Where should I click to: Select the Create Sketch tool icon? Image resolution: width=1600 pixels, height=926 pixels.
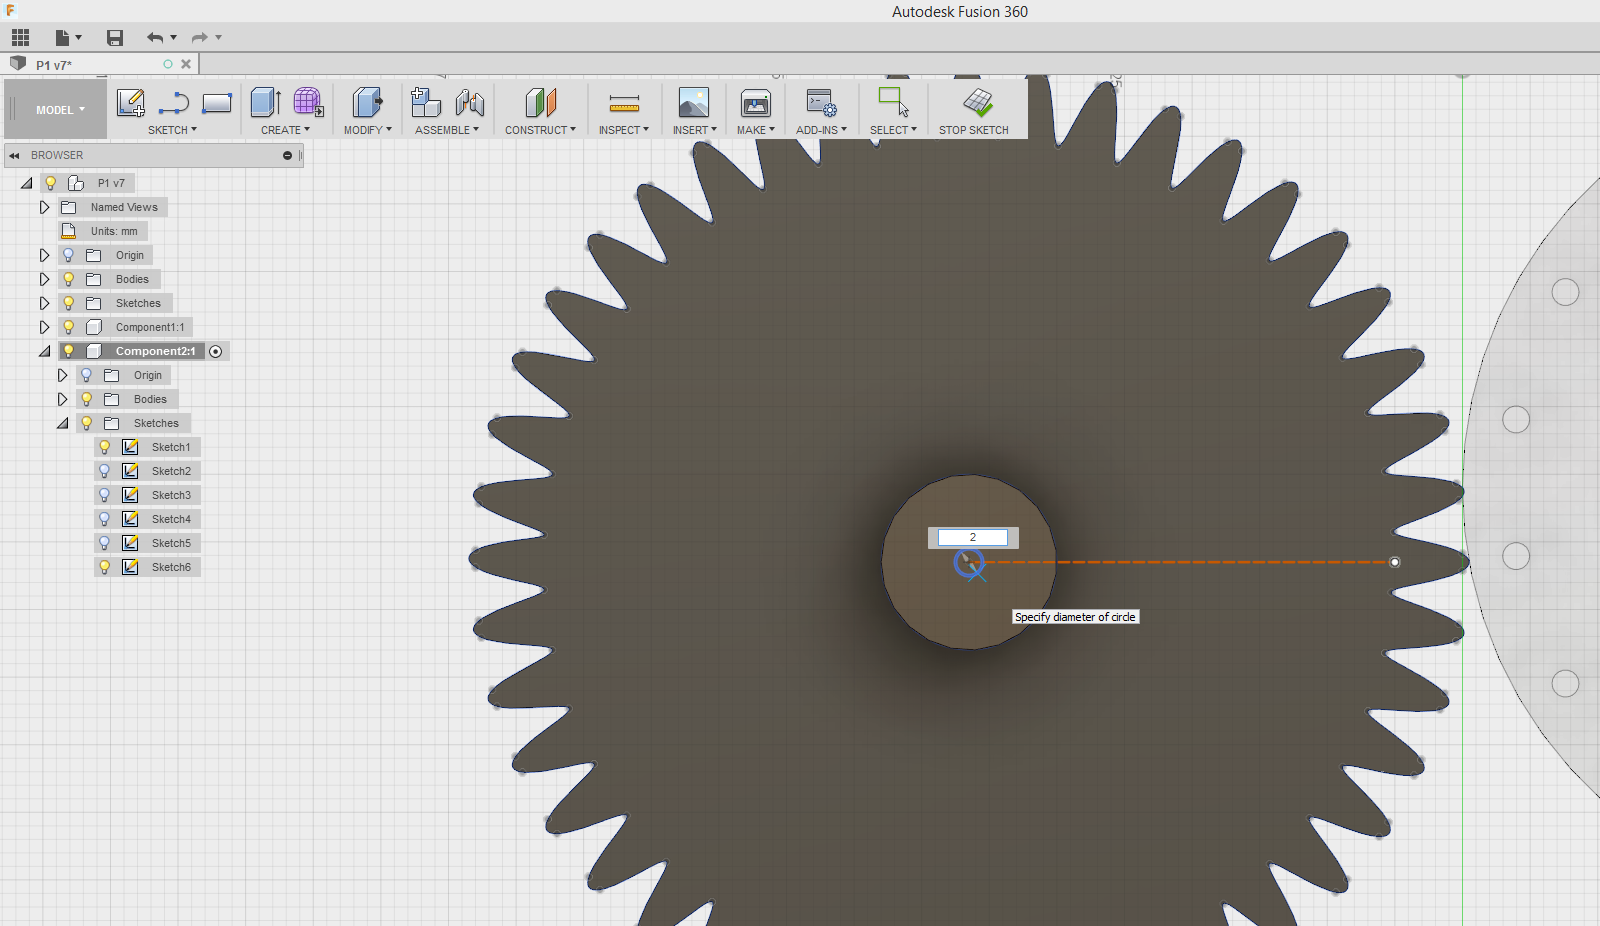point(130,103)
